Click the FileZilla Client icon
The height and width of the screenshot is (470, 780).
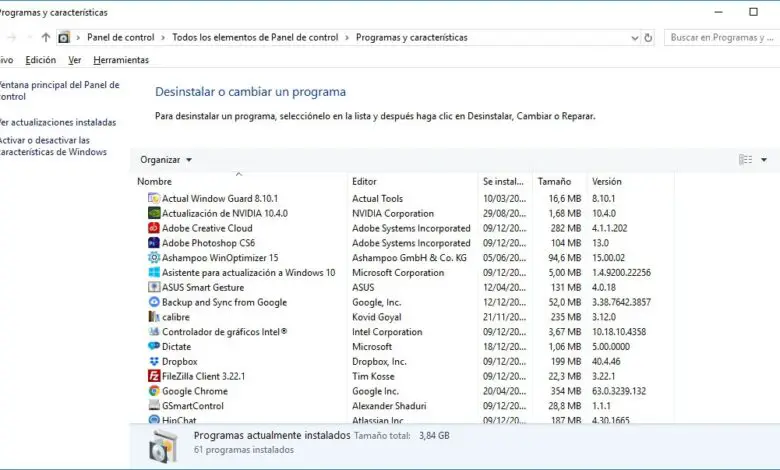(x=154, y=376)
